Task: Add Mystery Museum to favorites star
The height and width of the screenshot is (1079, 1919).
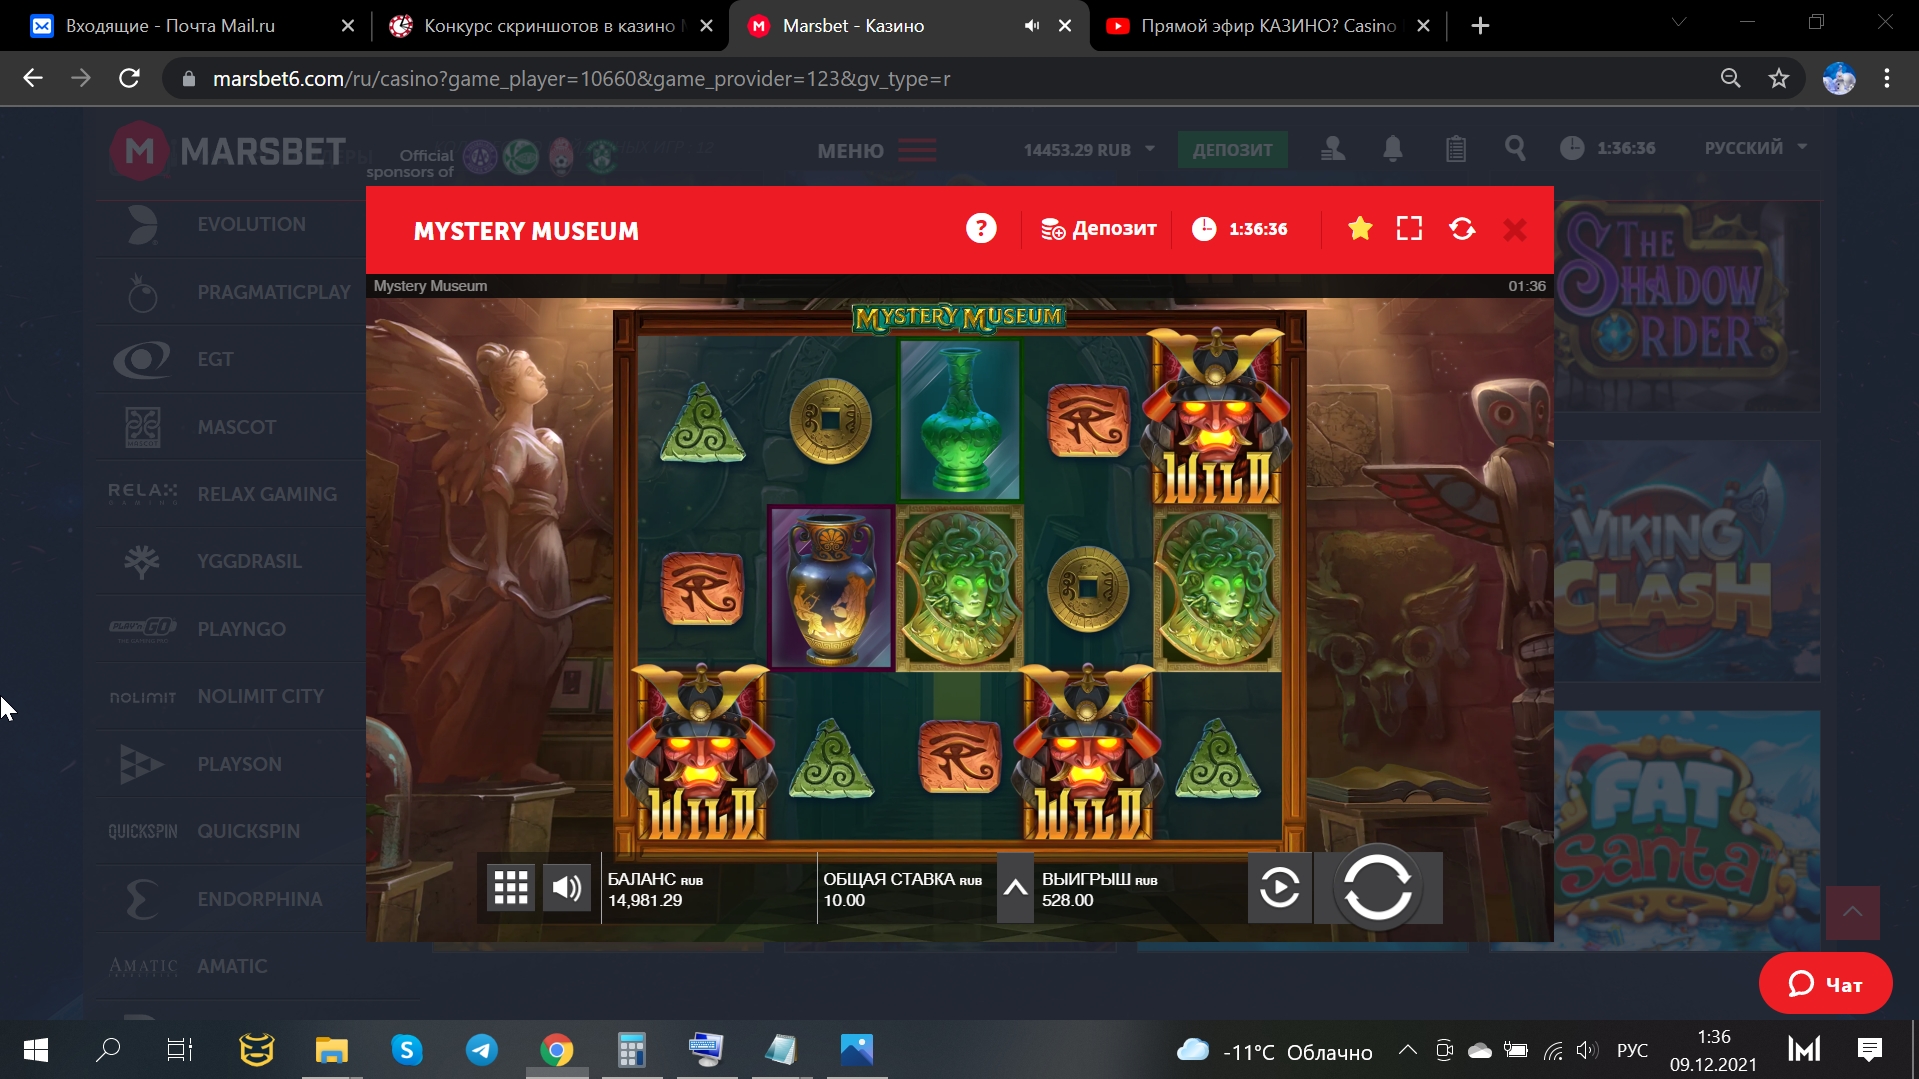Action: tap(1360, 229)
